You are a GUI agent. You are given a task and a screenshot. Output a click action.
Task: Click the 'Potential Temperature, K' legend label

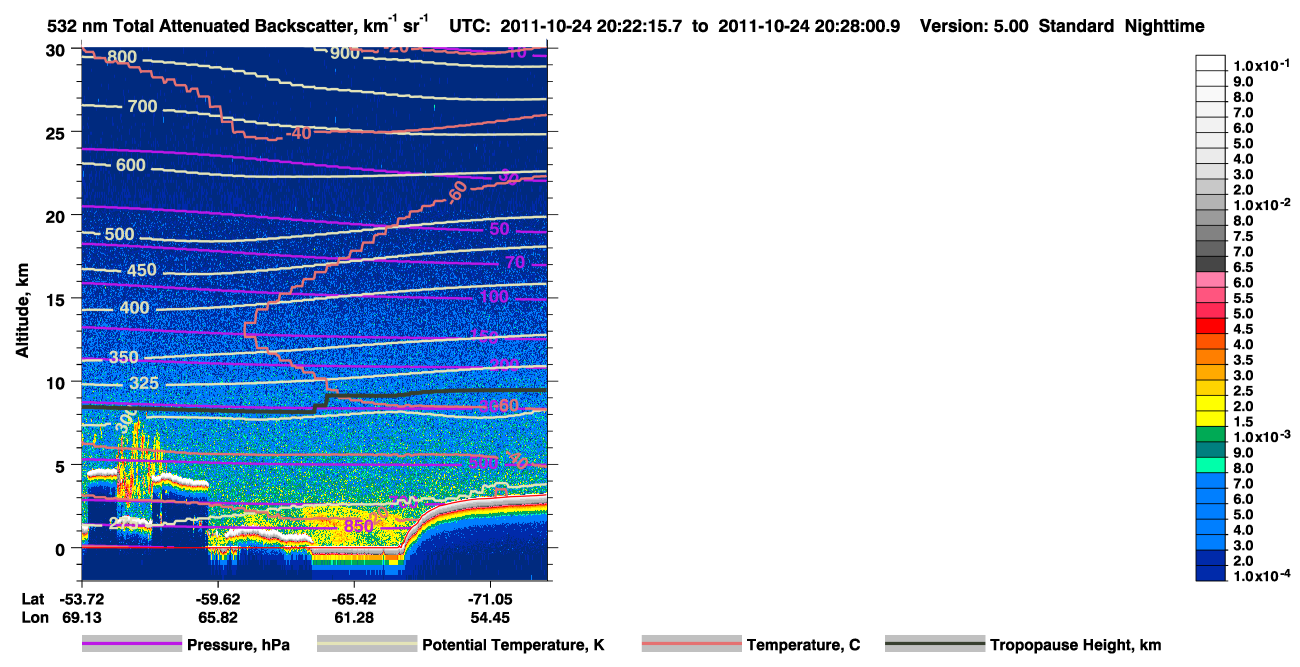coord(514,645)
